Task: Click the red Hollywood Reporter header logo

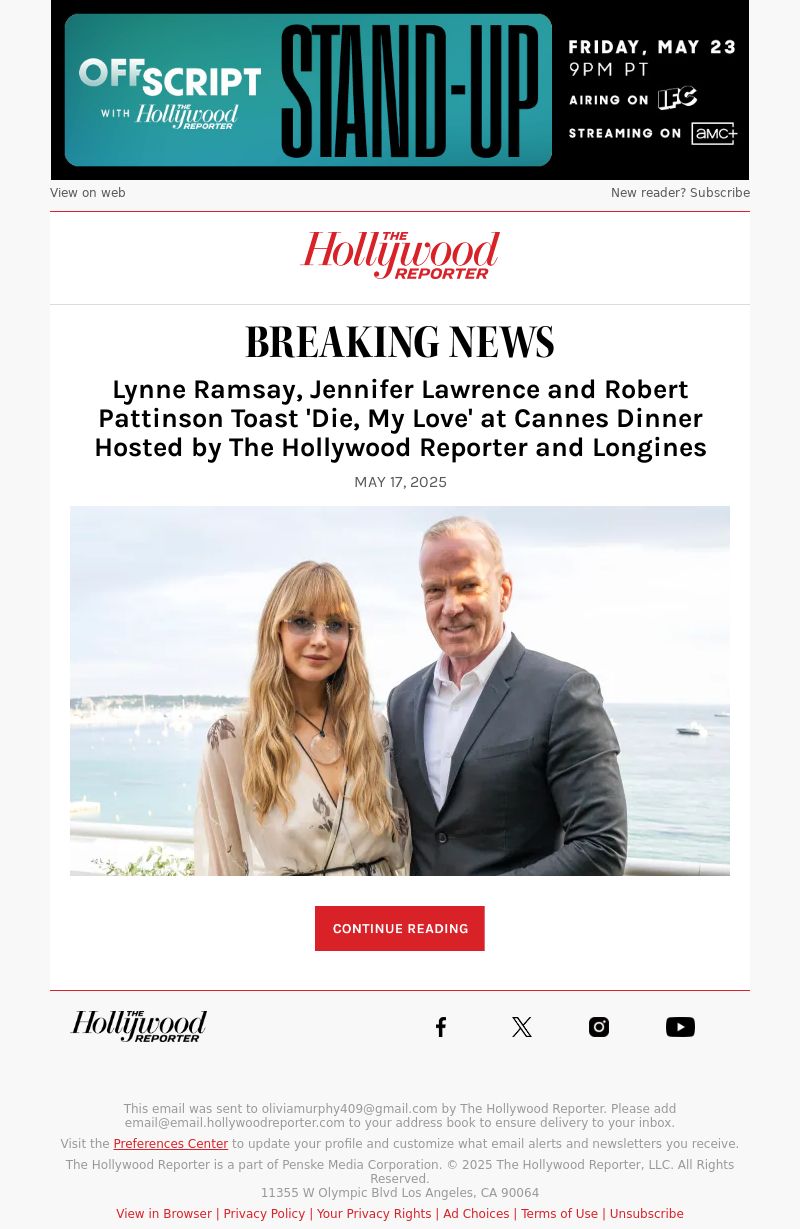Action: point(400,255)
